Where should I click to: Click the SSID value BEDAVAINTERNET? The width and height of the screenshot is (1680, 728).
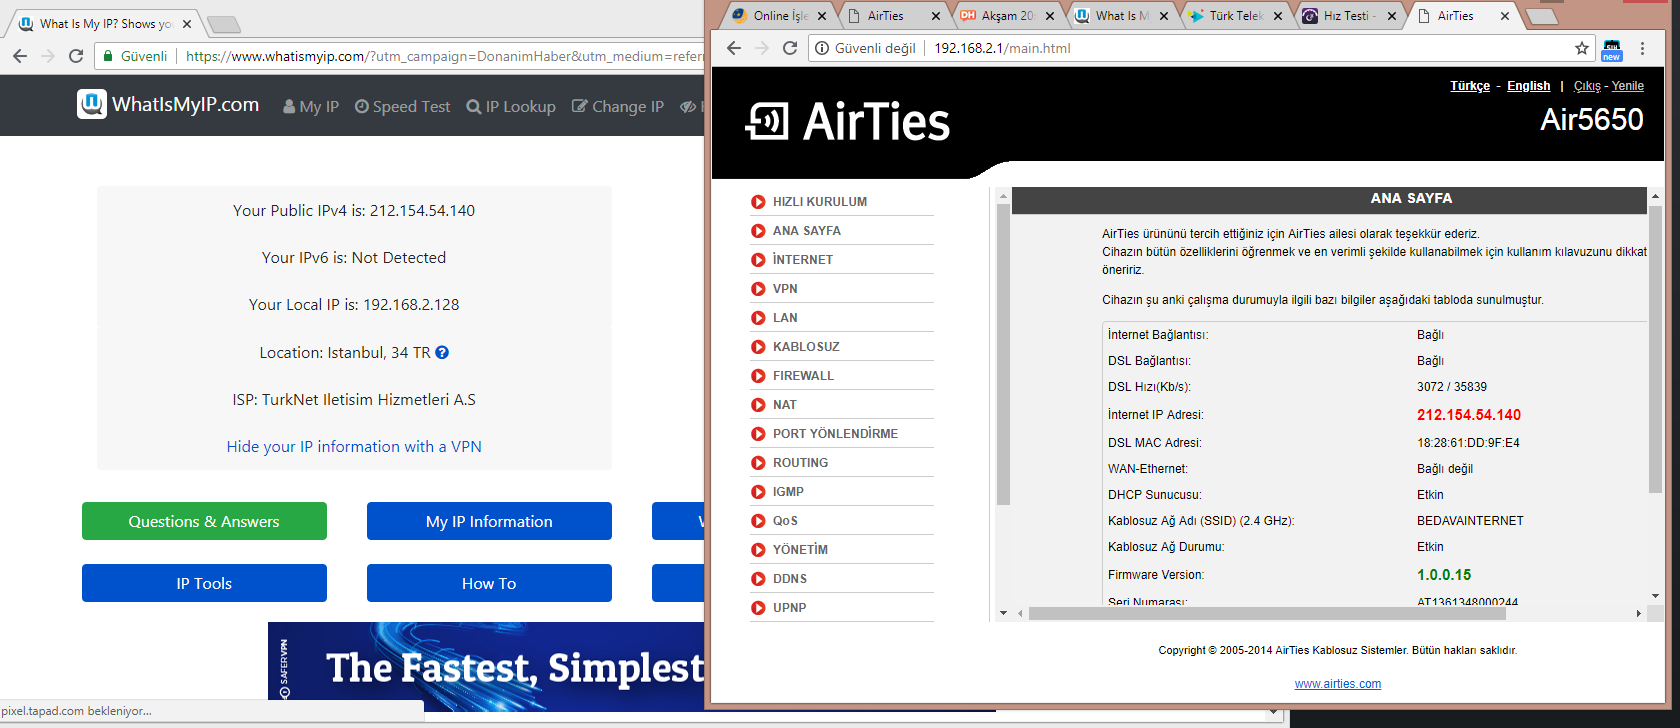(x=1470, y=521)
